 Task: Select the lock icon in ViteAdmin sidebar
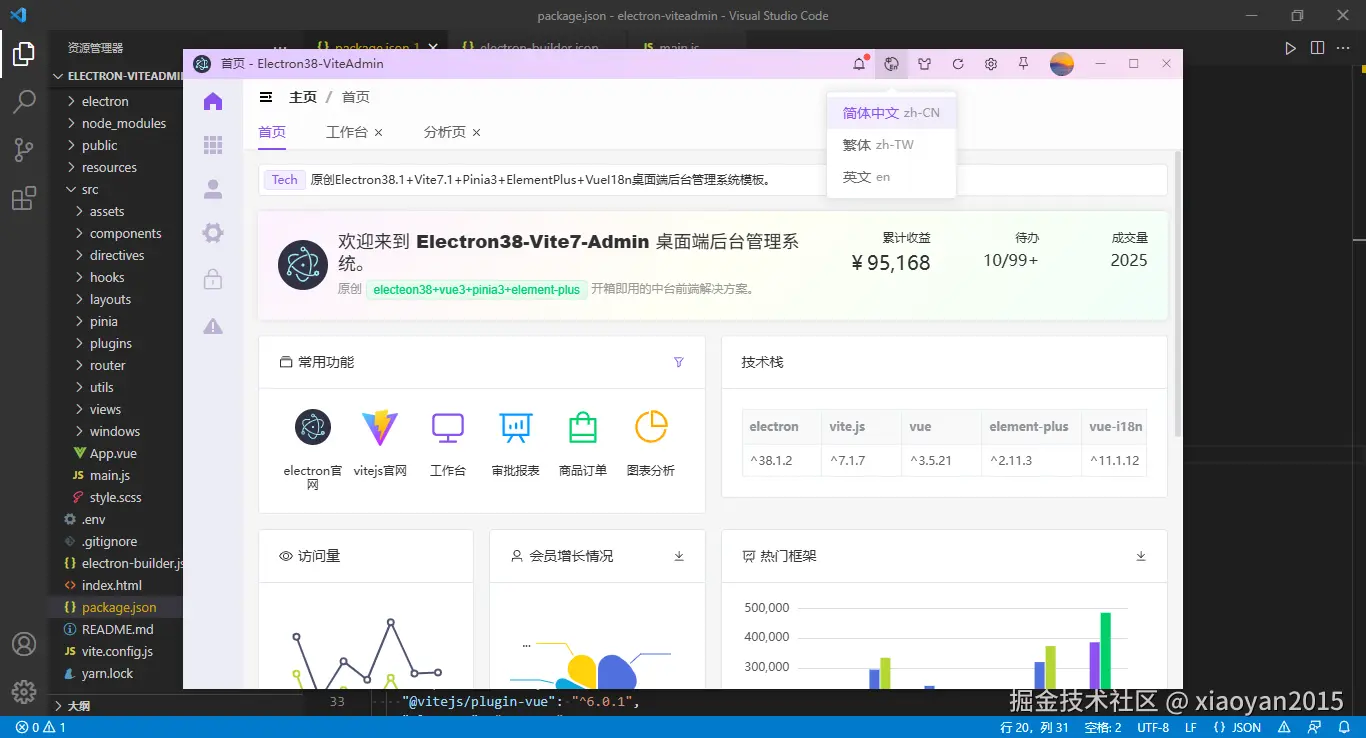click(213, 279)
